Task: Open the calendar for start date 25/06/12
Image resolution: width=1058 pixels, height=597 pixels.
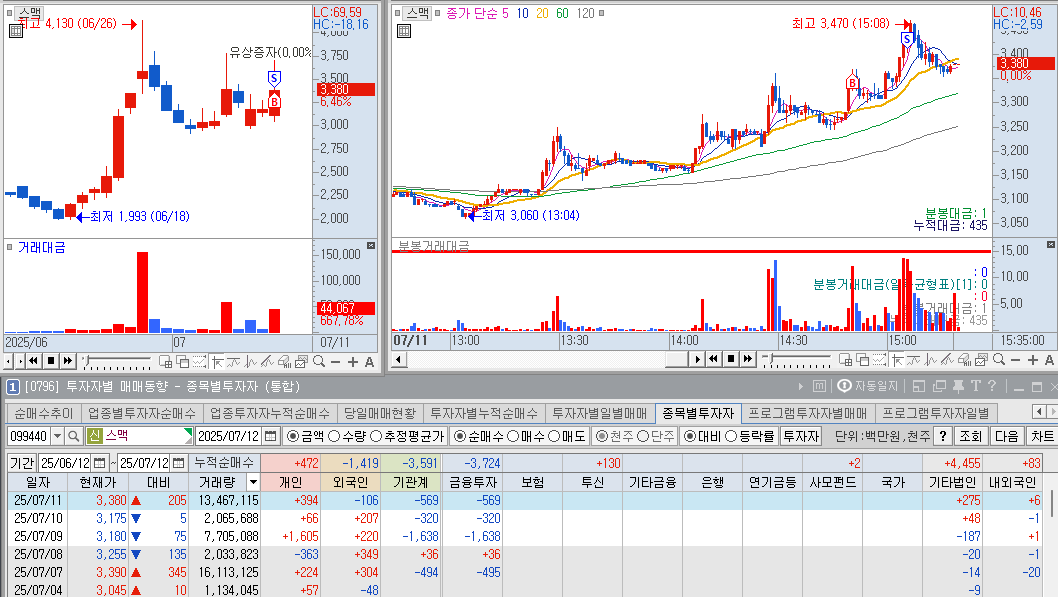Action: 99,463
